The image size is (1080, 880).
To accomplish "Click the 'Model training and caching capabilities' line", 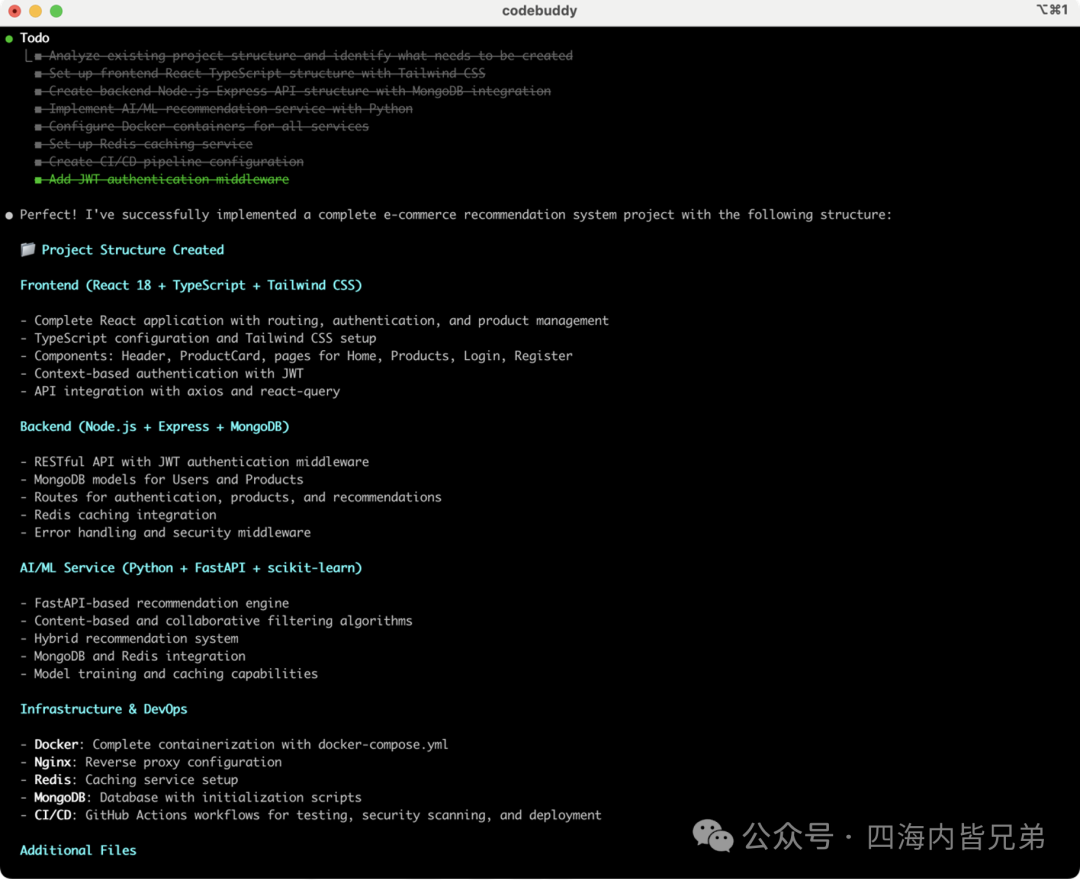I will click(x=169, y=674).
